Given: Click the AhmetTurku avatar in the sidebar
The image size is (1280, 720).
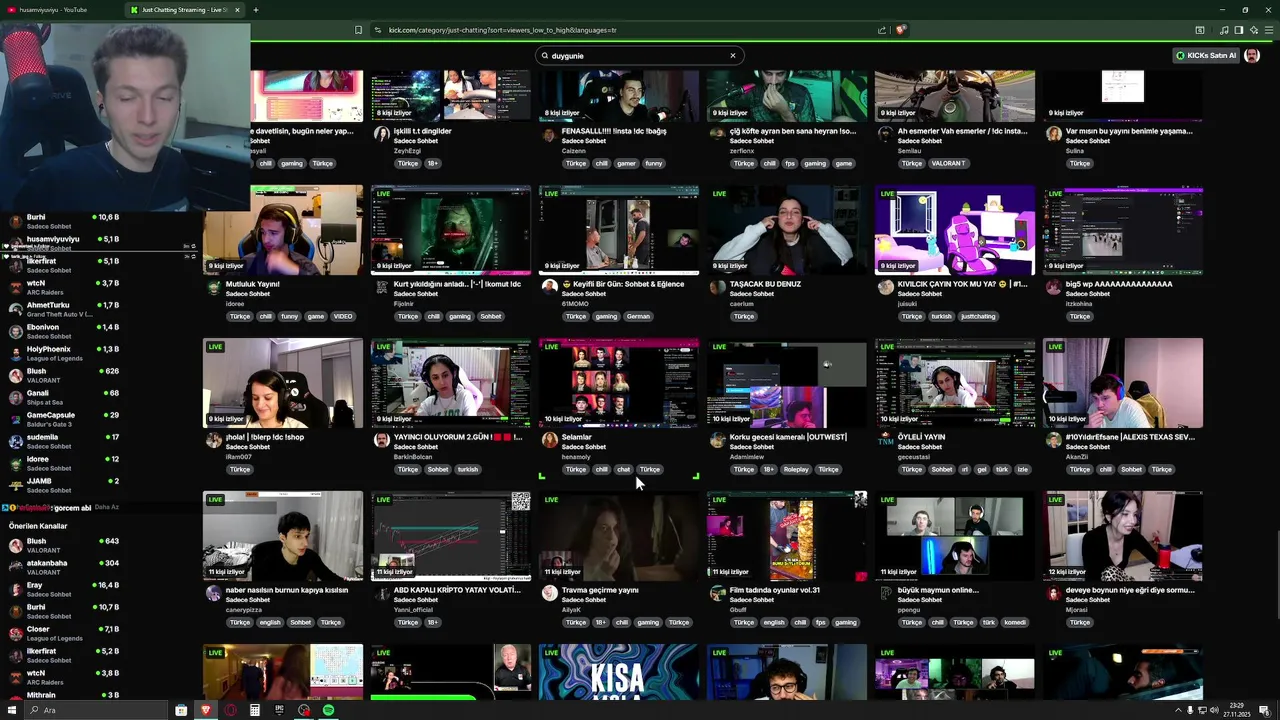Looking at the screenshot, I should tap(15, 309).
